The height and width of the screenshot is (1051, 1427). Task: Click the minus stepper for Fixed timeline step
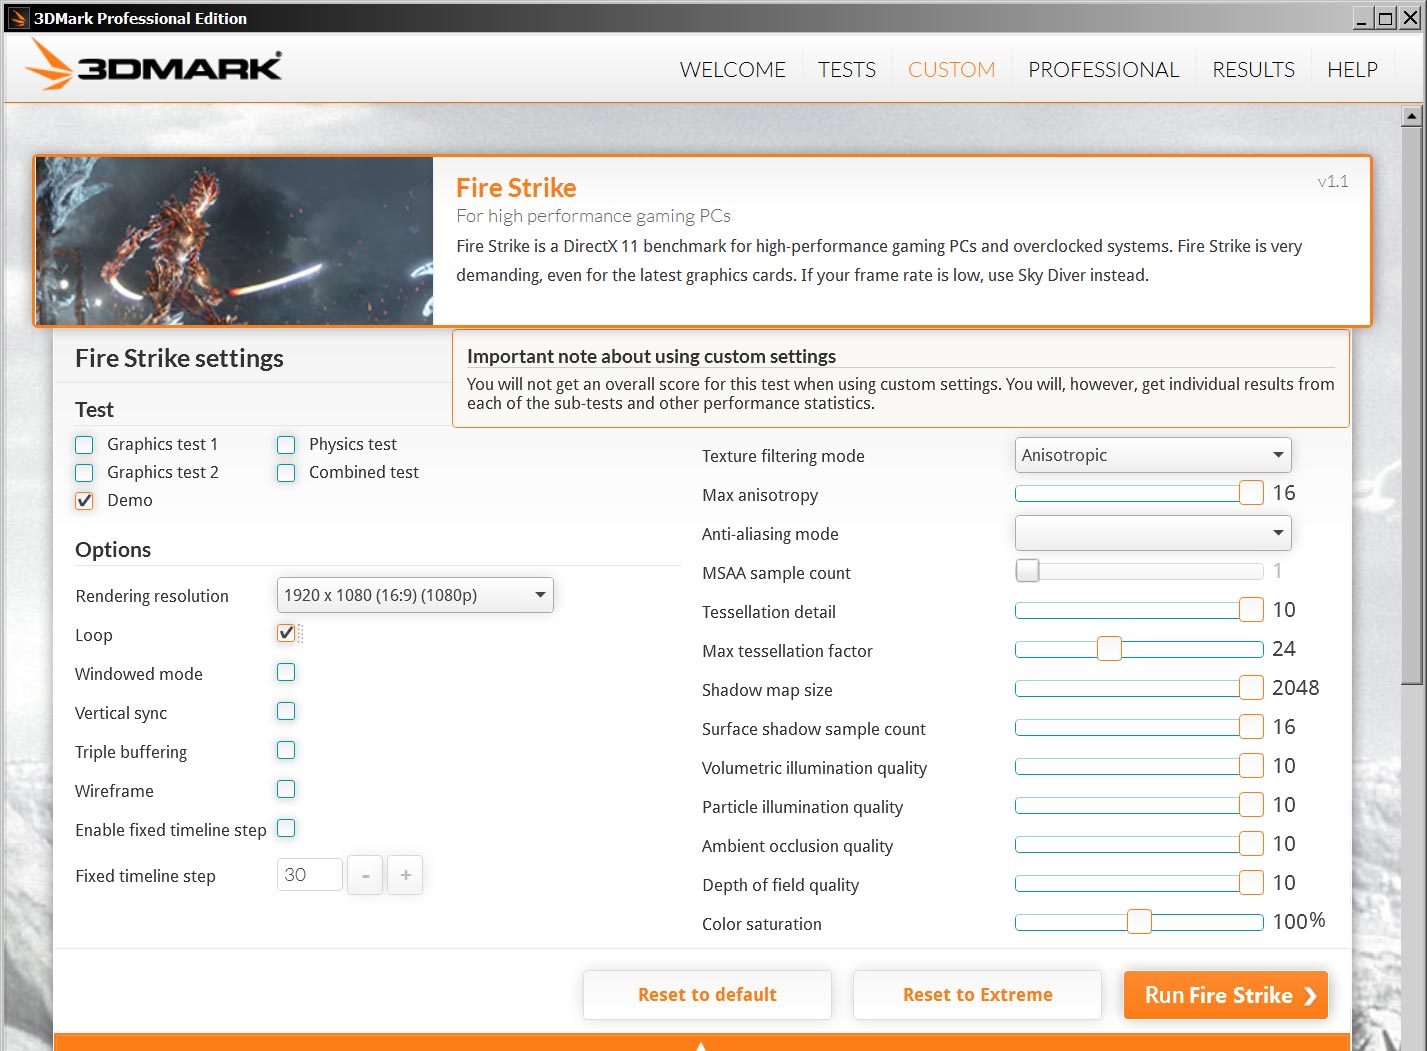[x=366, y=876]
